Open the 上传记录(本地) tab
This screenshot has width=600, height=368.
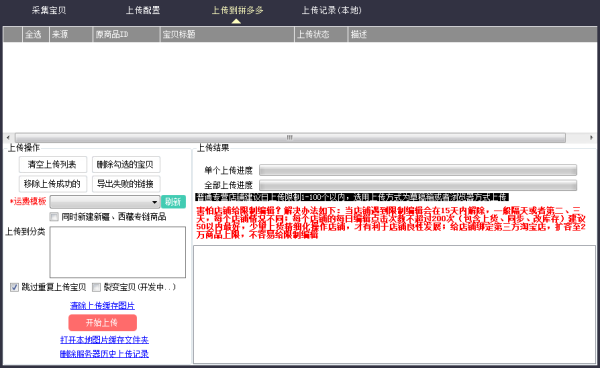click(331, 10)
